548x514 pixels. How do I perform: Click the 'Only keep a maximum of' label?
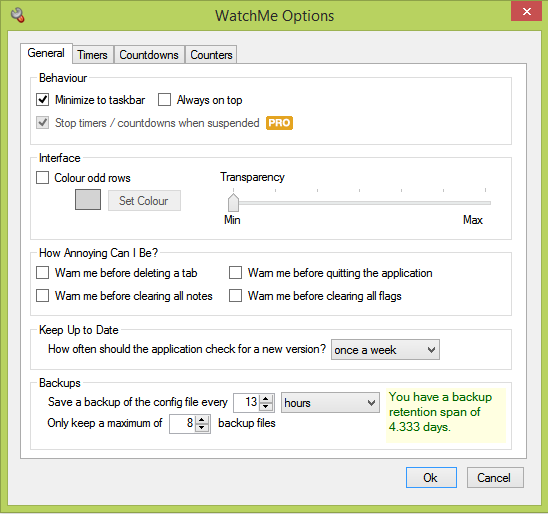pos(105,423)
